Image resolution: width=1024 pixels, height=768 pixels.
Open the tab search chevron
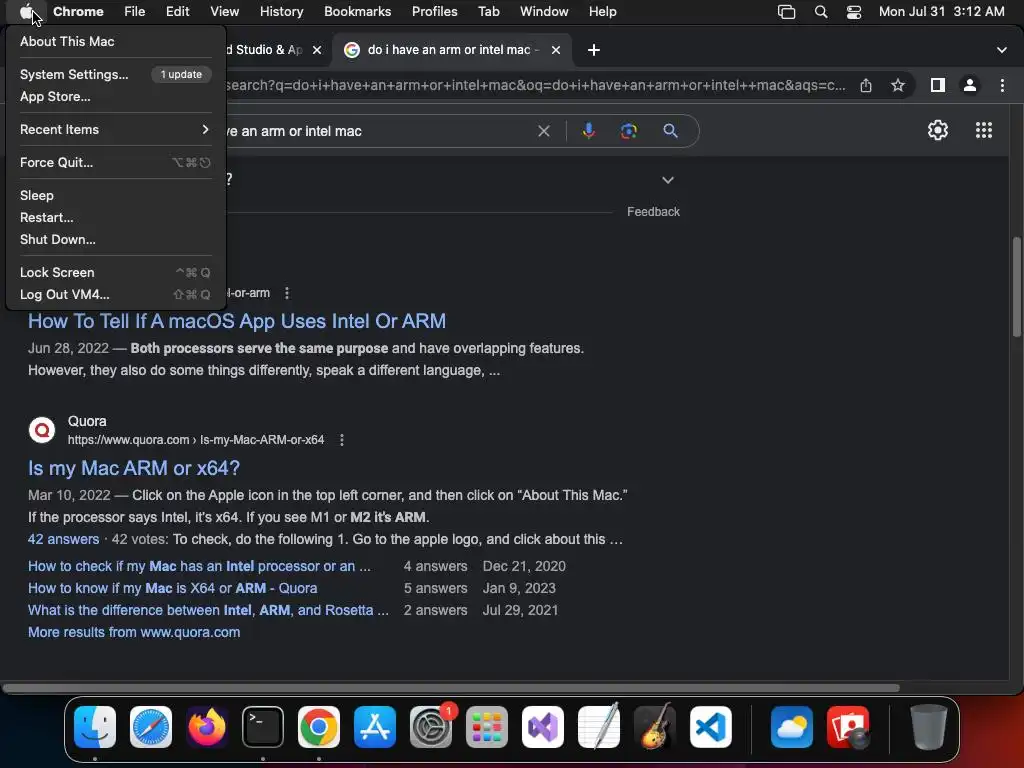[1002, 50]
